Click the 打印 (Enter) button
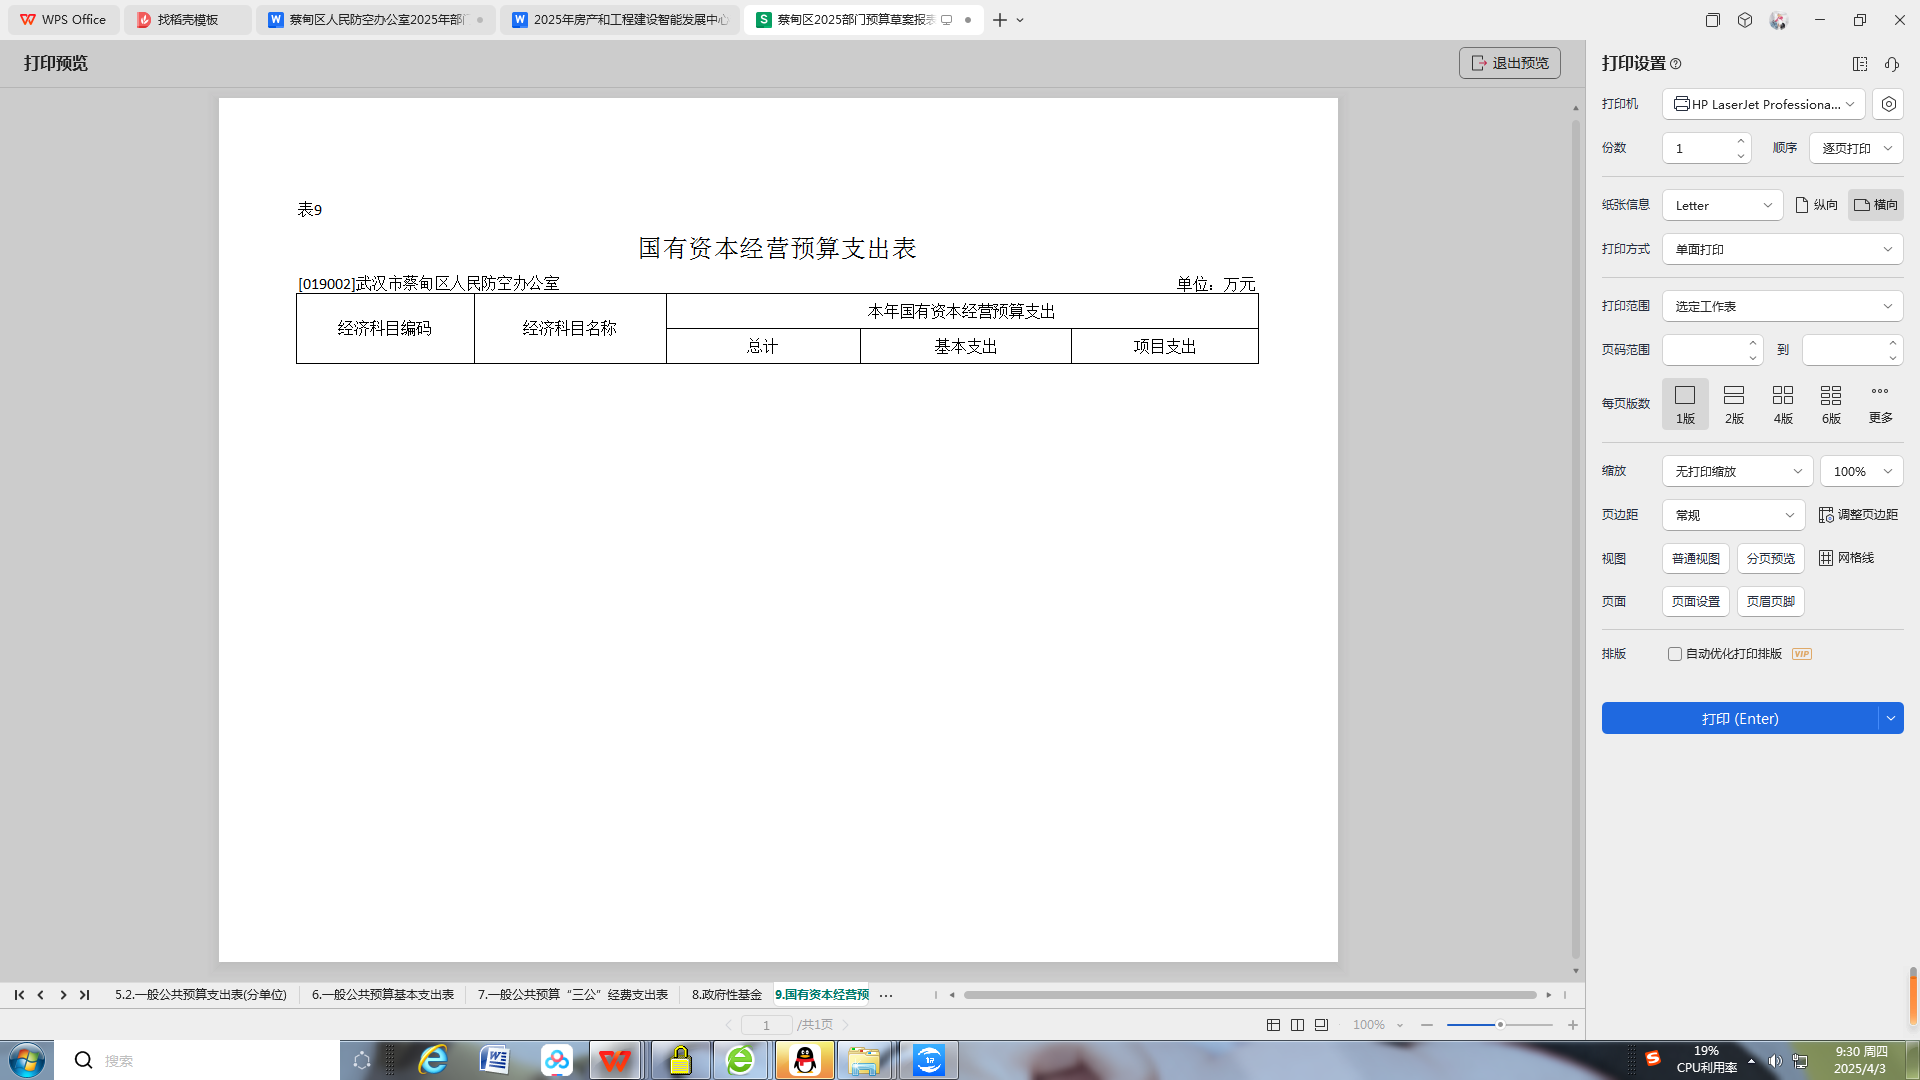This screenshot has width=1920, height=1080. [x=1739, y=718]
